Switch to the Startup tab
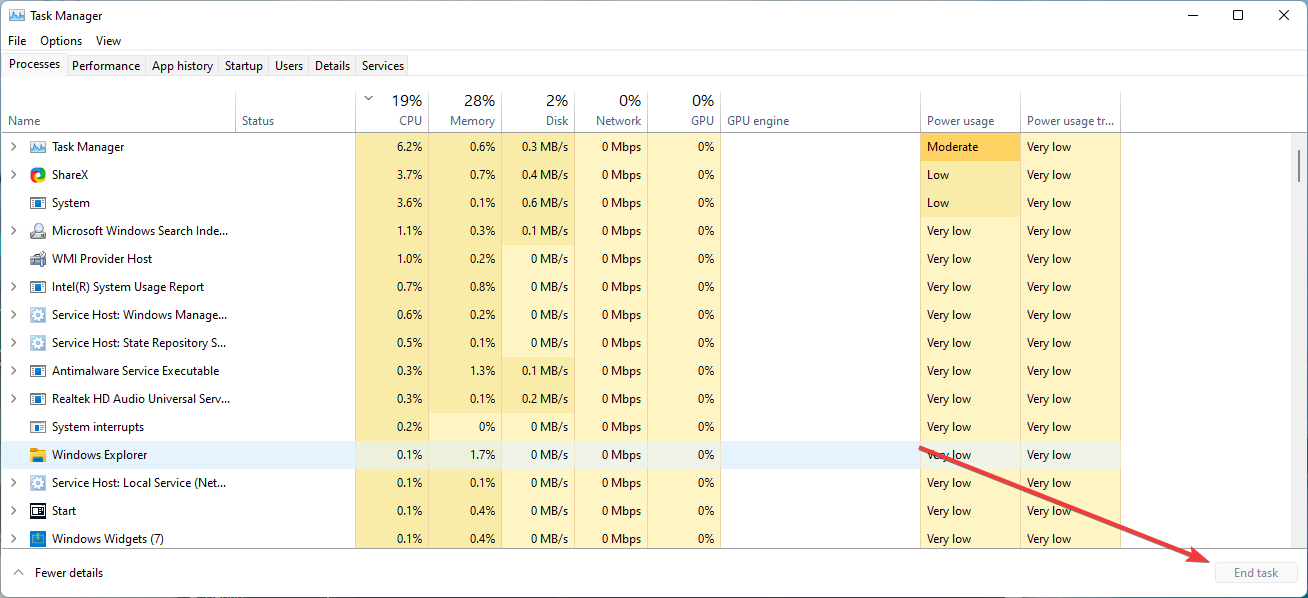 pos(244,66)
